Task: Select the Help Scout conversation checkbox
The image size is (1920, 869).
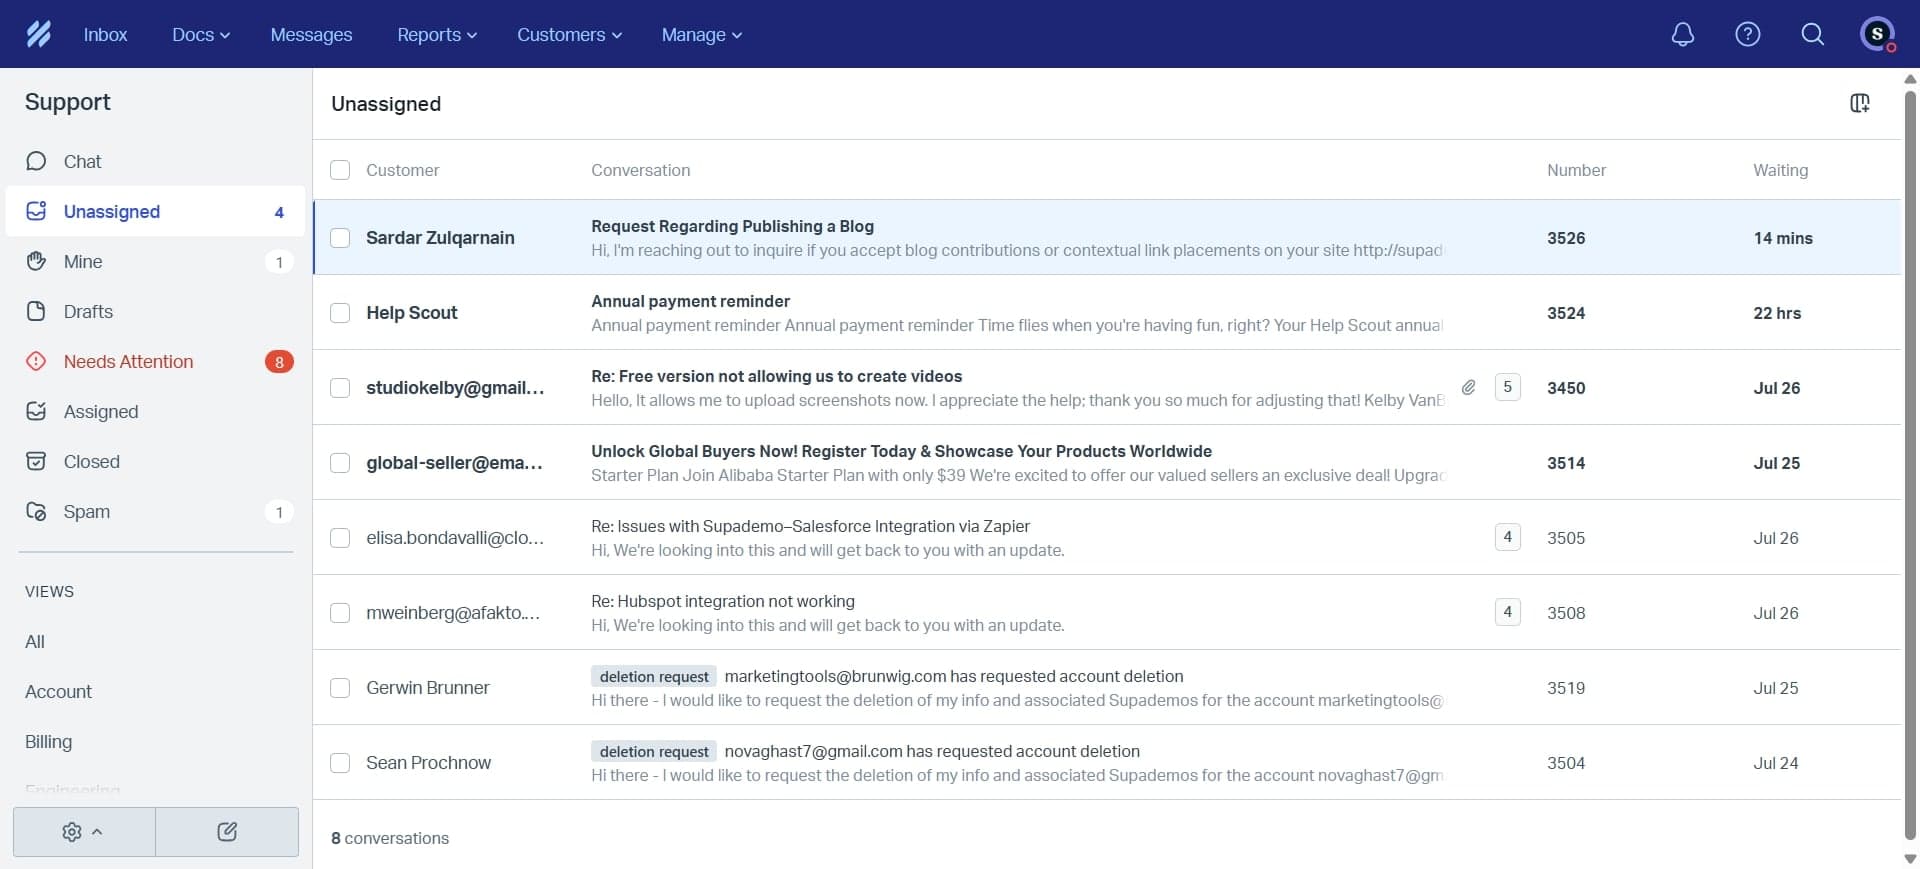Action: coord(340,313)
